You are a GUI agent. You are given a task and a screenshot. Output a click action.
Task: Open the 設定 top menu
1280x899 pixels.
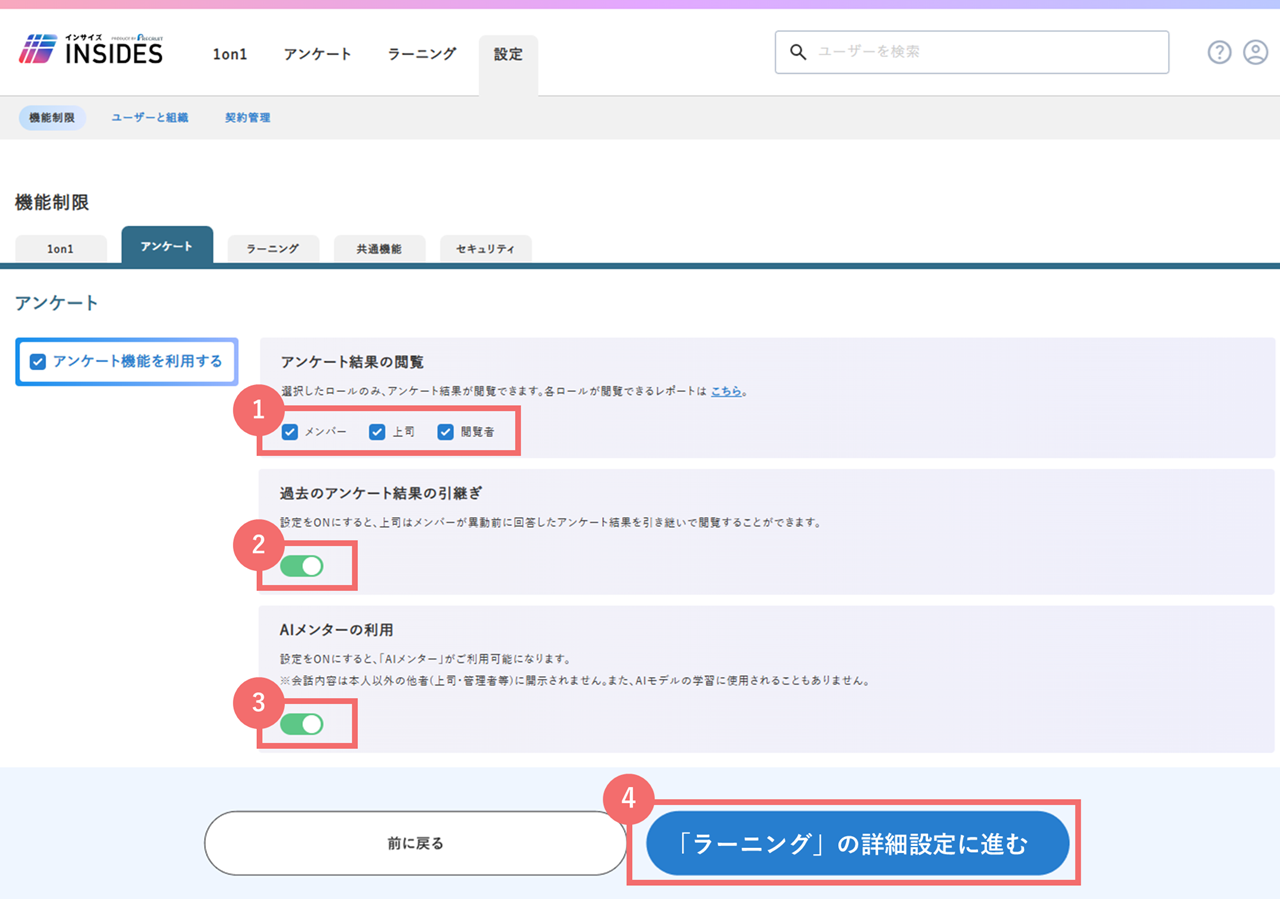[508, 55]
